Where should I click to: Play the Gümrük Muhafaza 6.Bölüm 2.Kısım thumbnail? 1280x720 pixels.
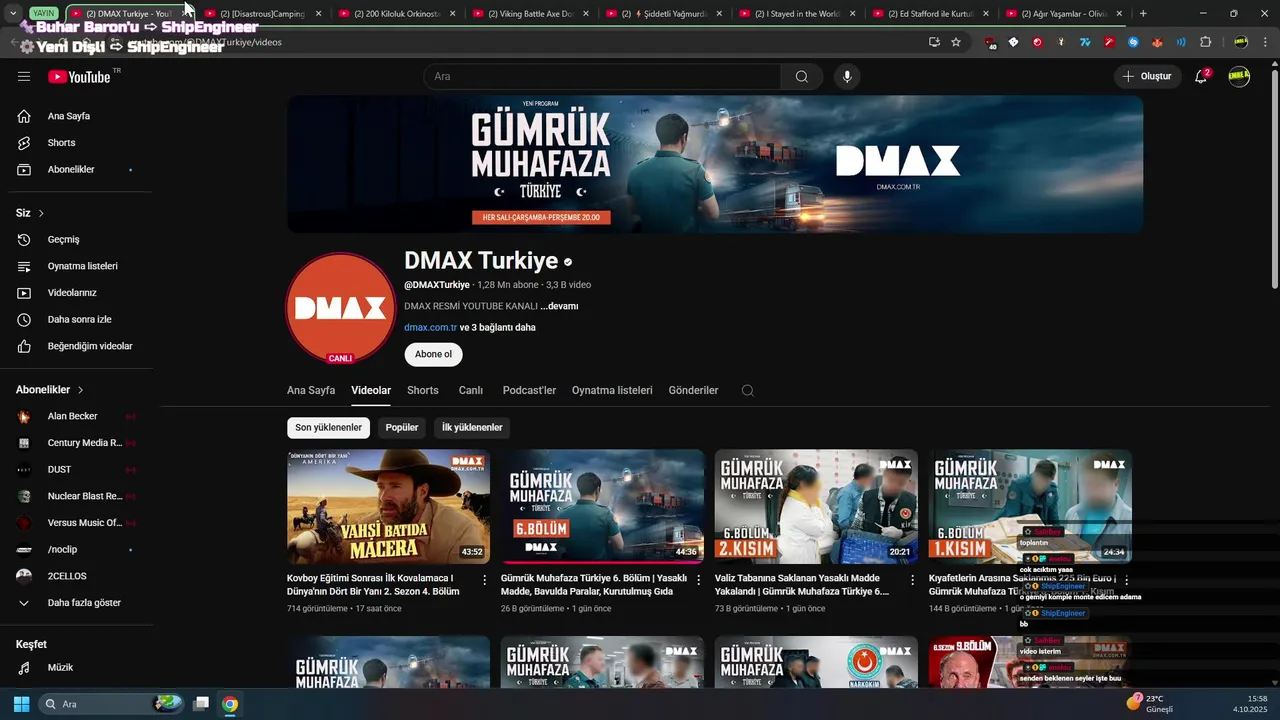point(816,507)
